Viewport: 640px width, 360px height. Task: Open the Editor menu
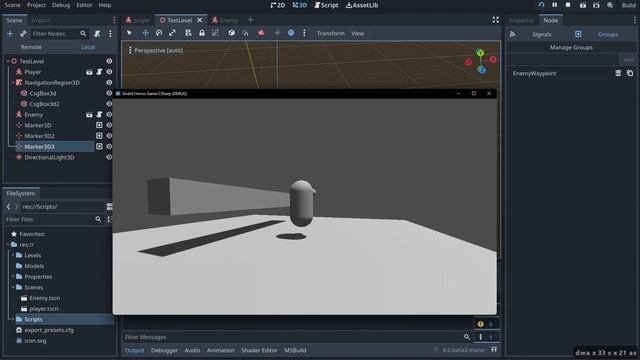(x=84, y=5)
